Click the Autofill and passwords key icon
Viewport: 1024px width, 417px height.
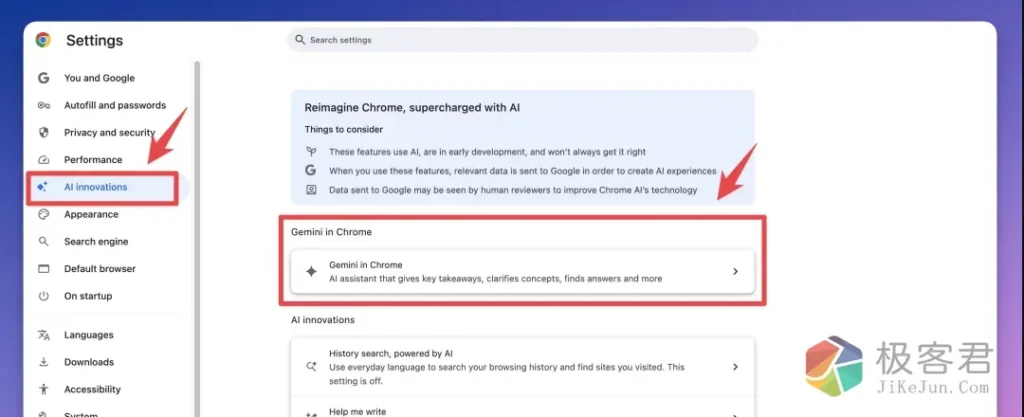43,105
